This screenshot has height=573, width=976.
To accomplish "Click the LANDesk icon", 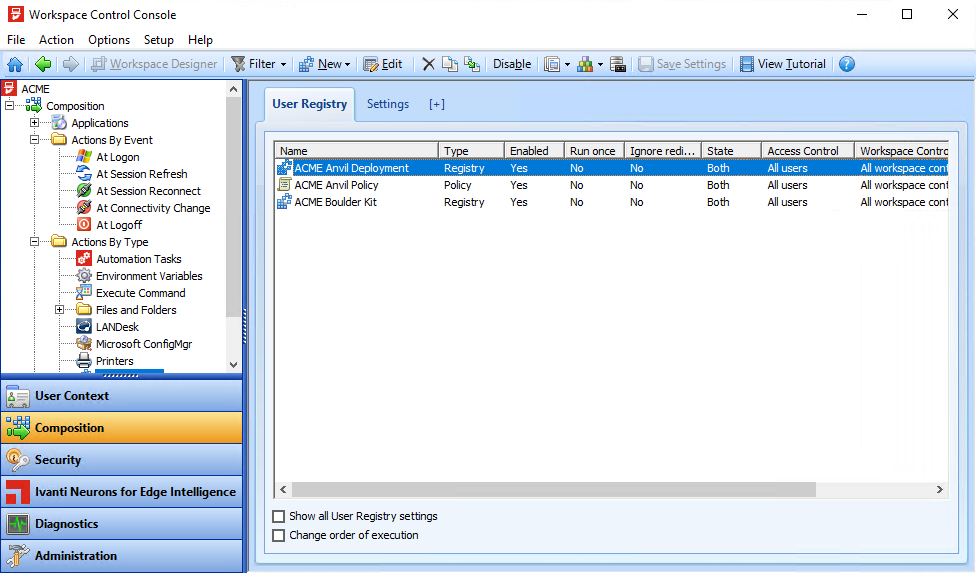I will click(x=84, y=327).
